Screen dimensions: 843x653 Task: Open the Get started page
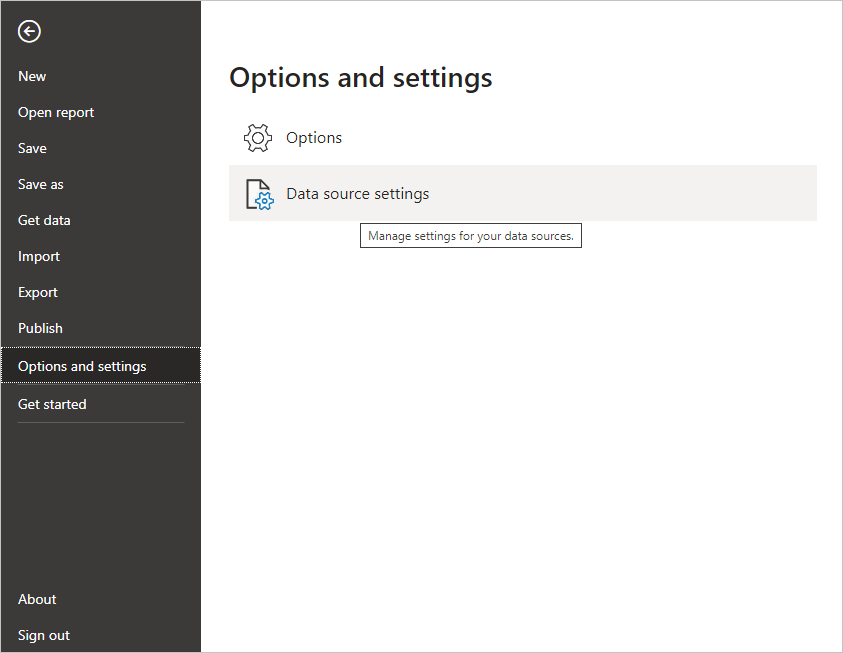click(52, 403)
